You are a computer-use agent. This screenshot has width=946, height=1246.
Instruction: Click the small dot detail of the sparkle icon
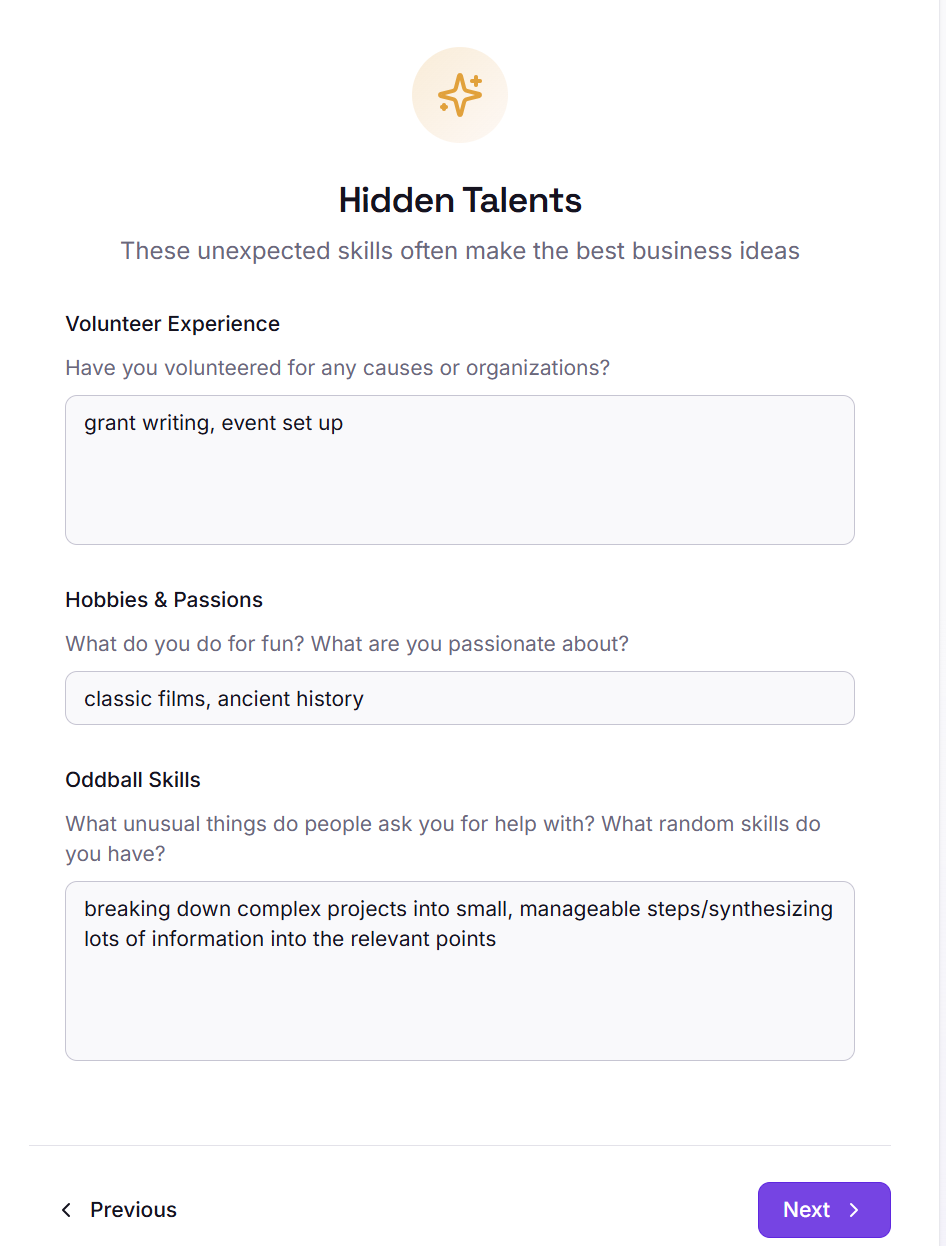(443, 107)
